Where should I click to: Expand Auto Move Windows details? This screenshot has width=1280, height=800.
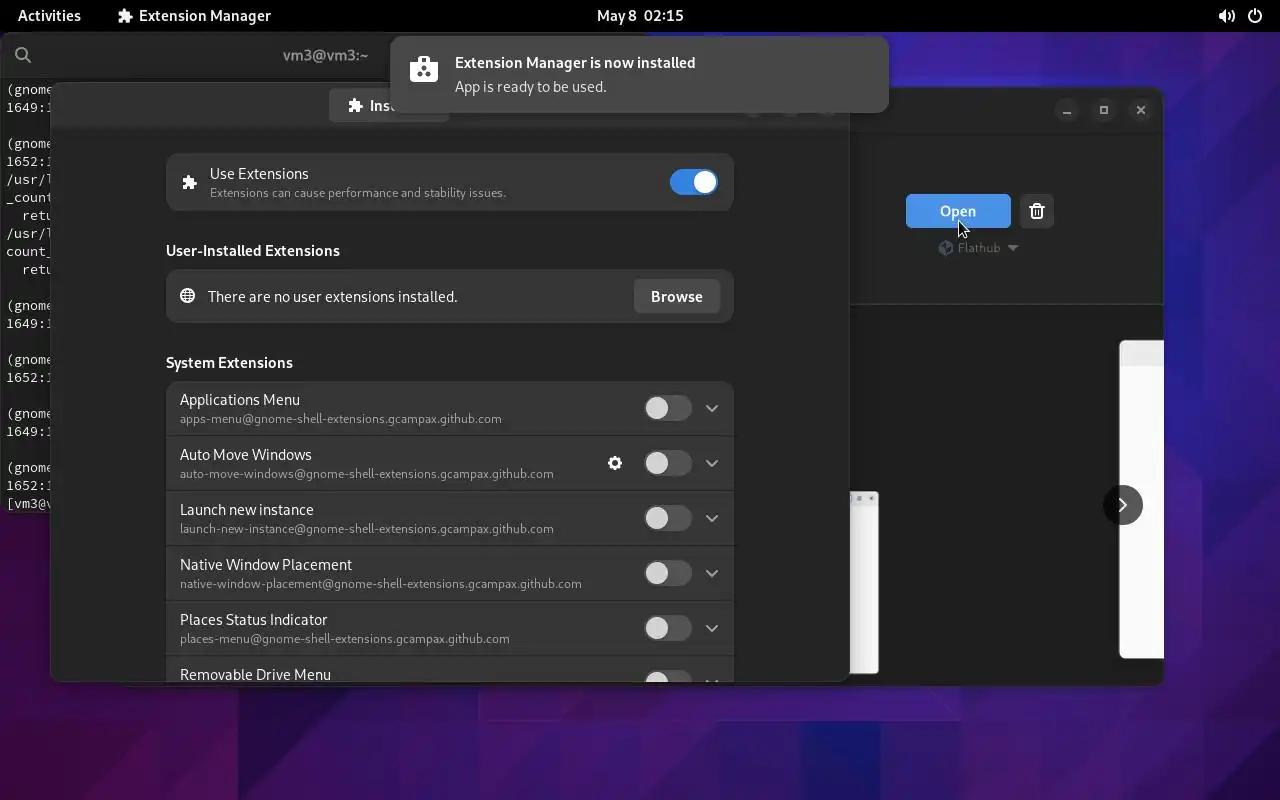click(712, 463)
